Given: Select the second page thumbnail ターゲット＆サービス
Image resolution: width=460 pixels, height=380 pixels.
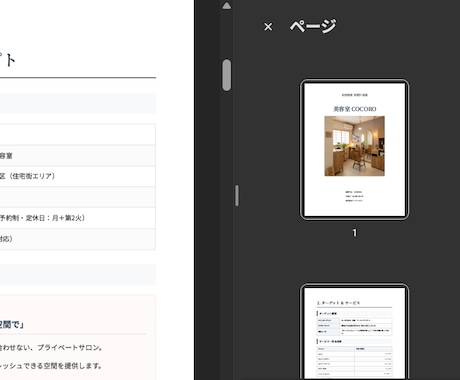Looking at the screenshot, I should click(x=354, y=332).
